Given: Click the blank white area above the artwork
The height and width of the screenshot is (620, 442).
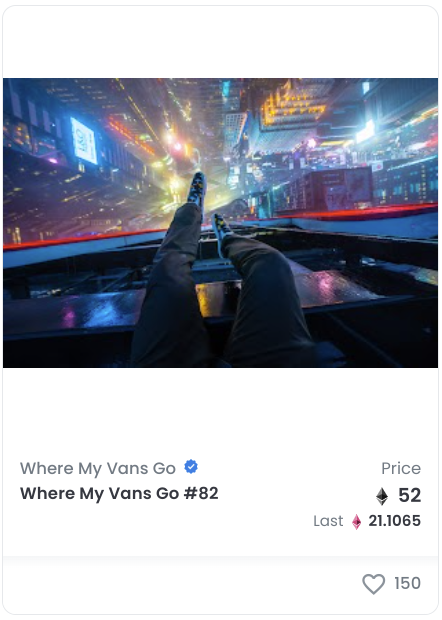Looking at the screenshot, I should (221, 42).
